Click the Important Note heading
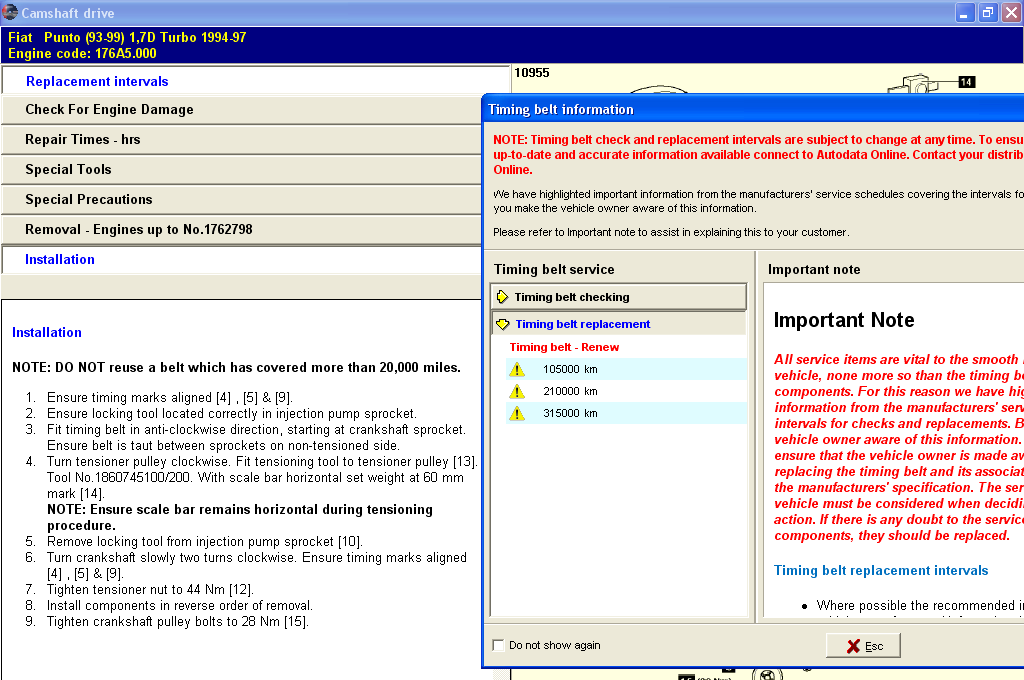The image size is (1024, 680). [844, 320]
